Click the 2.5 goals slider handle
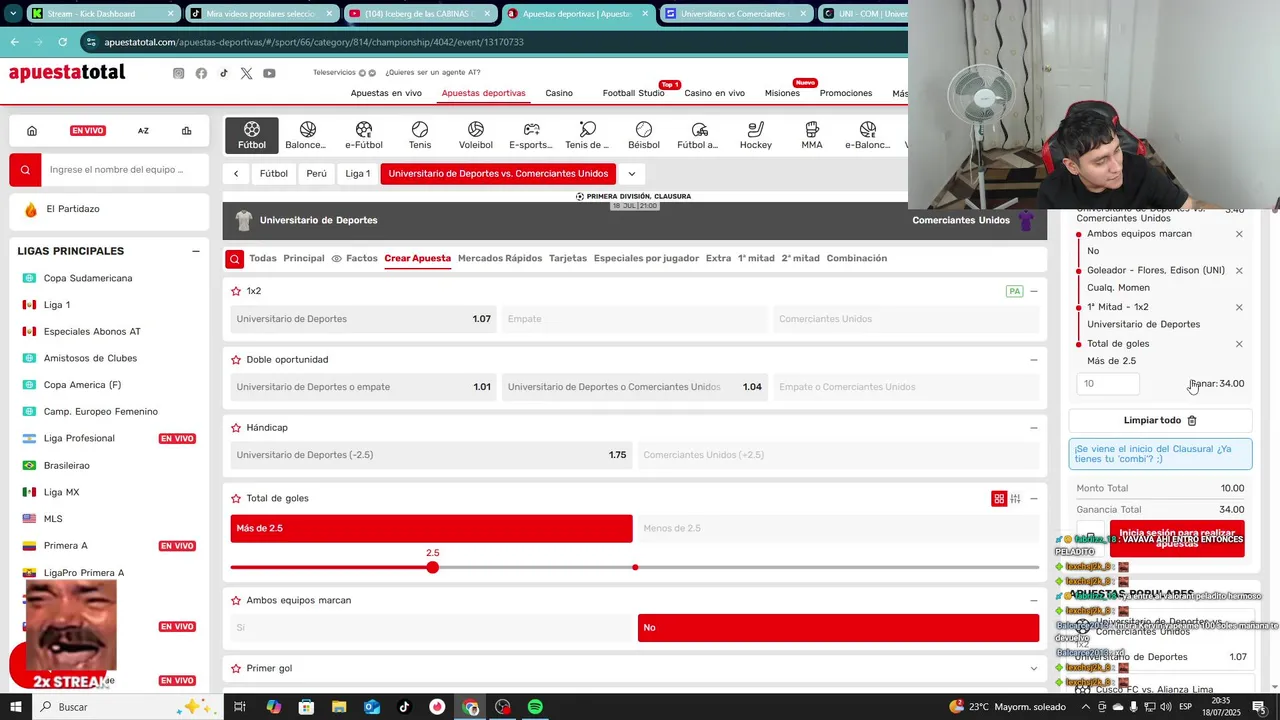 click(x=432, y=567)
